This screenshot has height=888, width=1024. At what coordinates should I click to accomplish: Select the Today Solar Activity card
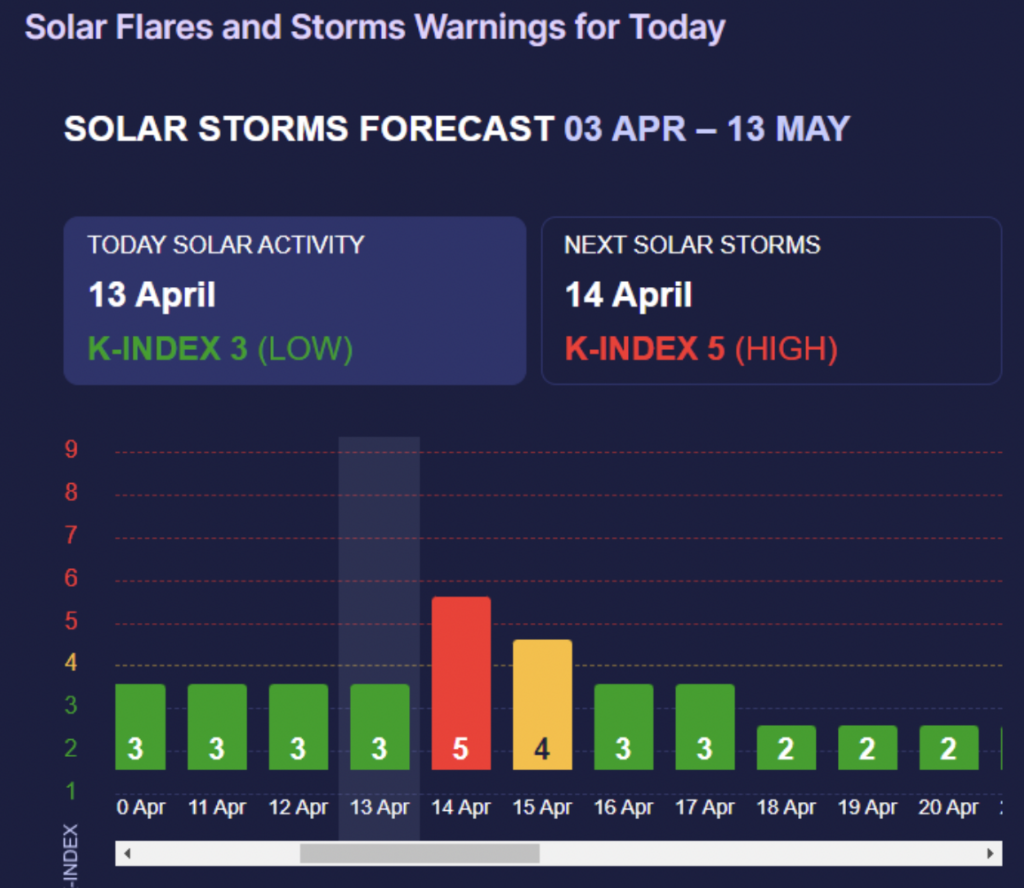(x=295, y=300)
